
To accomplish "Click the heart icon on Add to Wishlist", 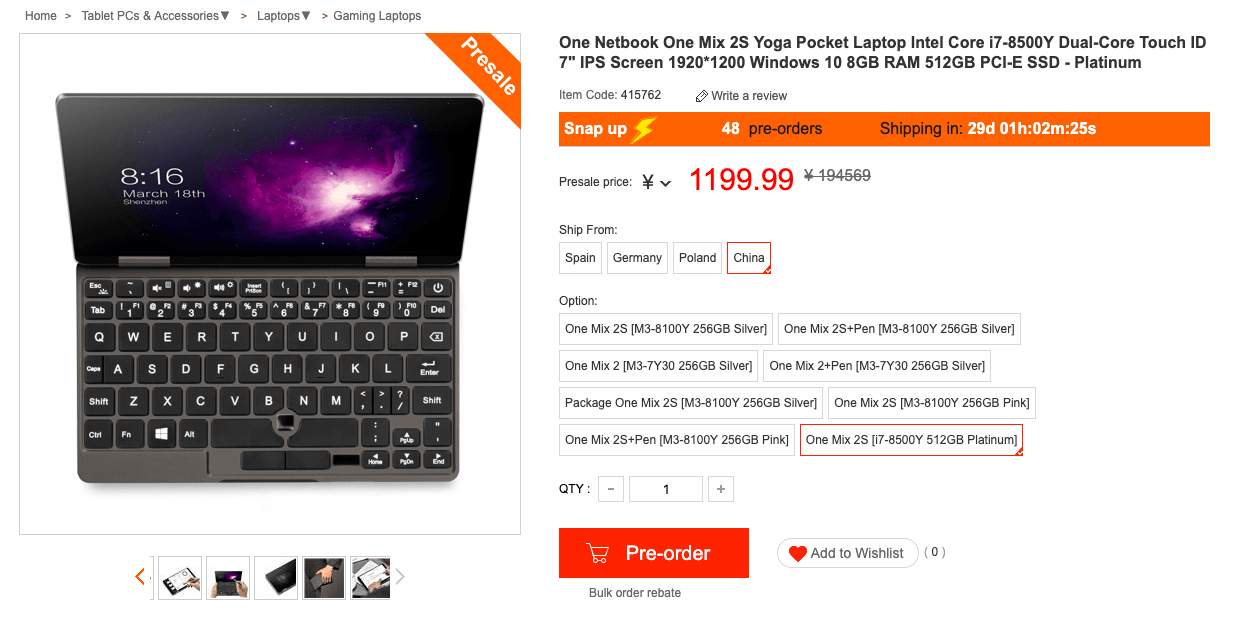I will 797,553.
